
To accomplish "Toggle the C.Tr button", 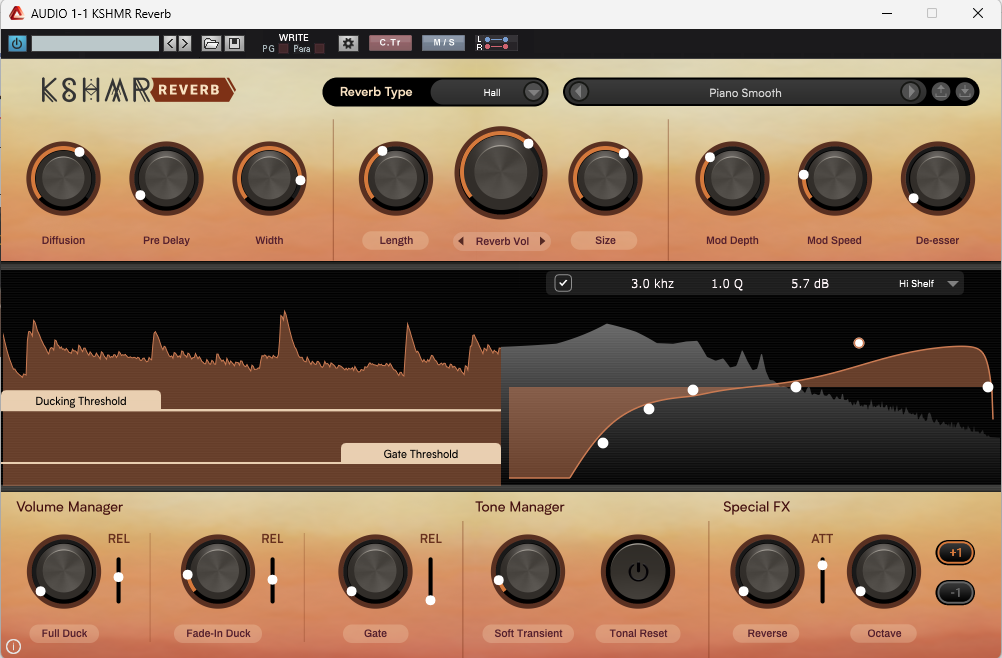I will [390, 43].
